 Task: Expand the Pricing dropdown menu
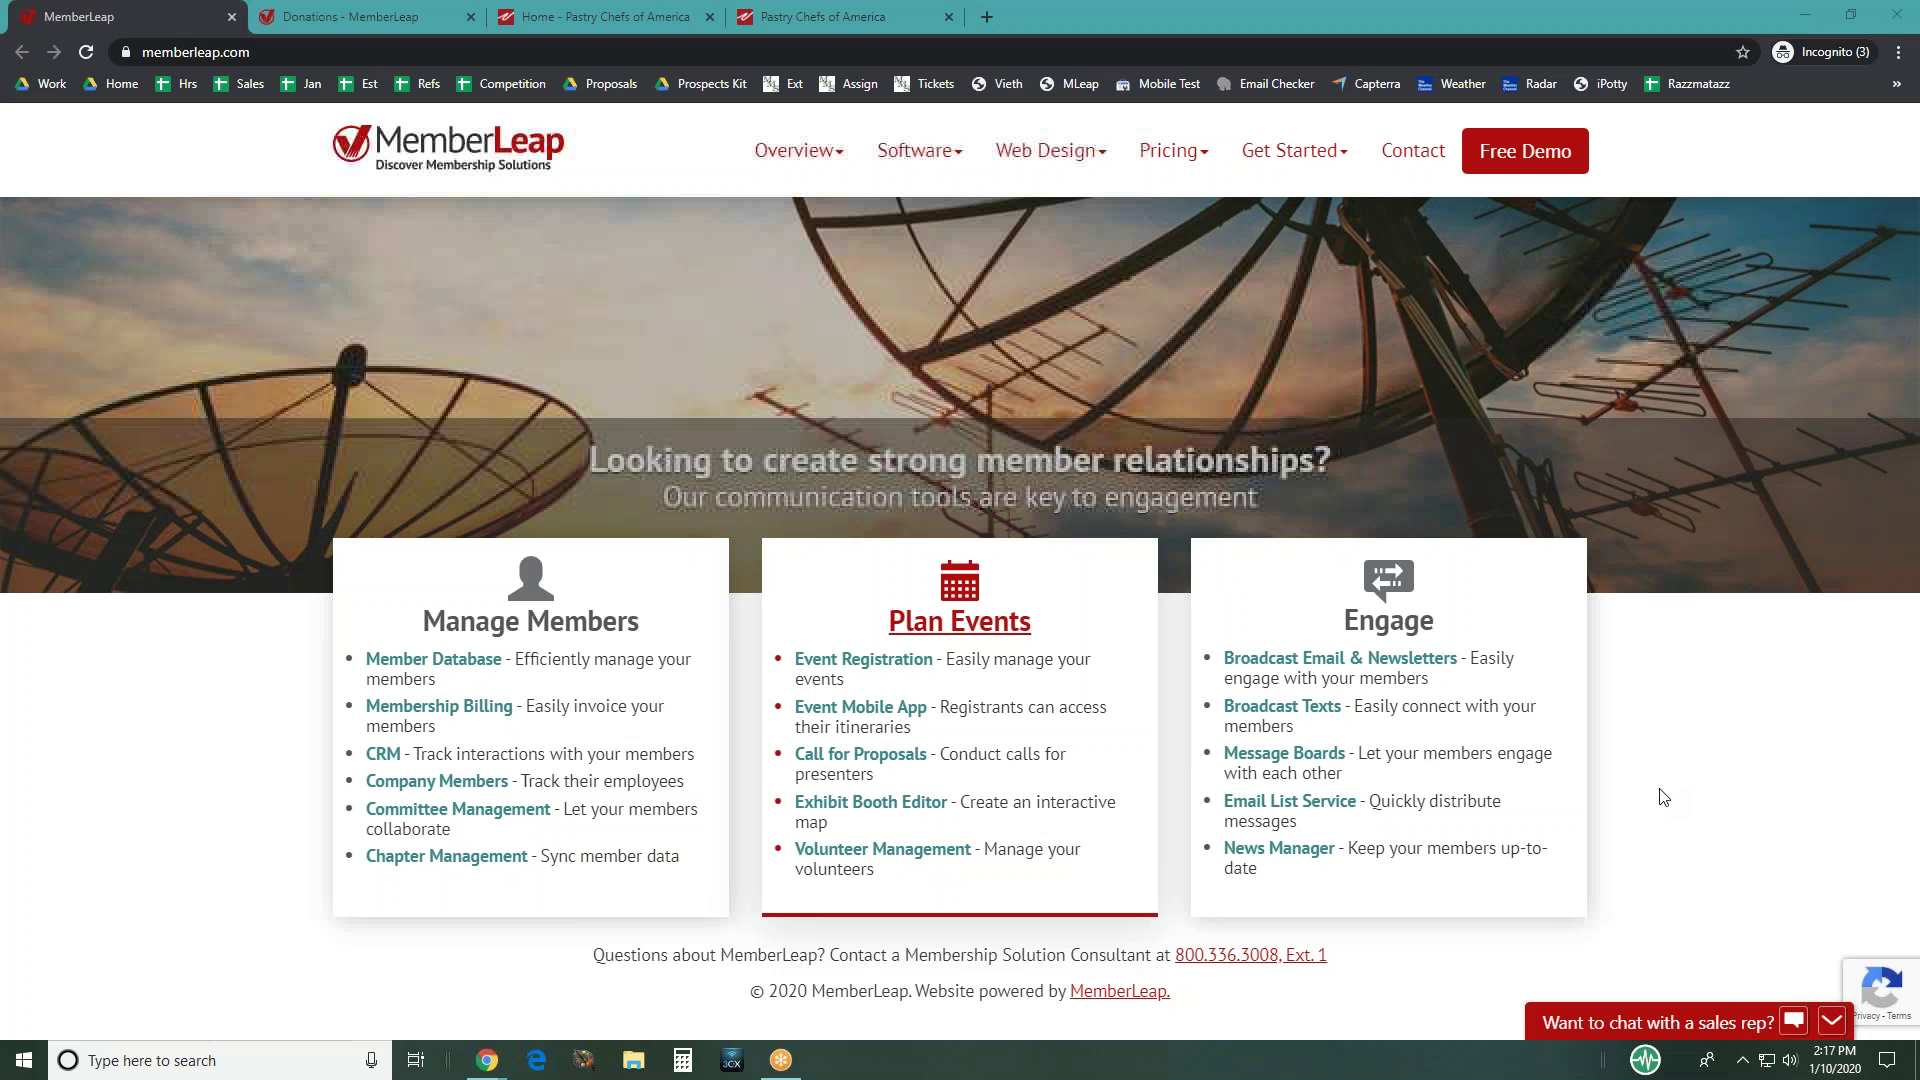click(1174, 151)
